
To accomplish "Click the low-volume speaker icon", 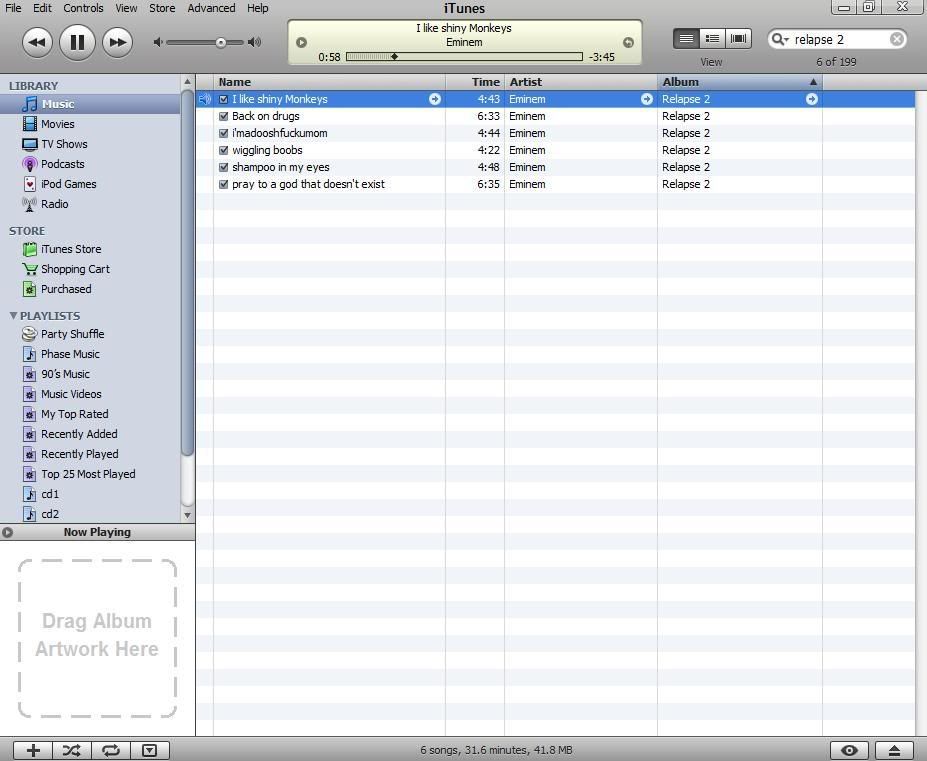I will [157, 42].
